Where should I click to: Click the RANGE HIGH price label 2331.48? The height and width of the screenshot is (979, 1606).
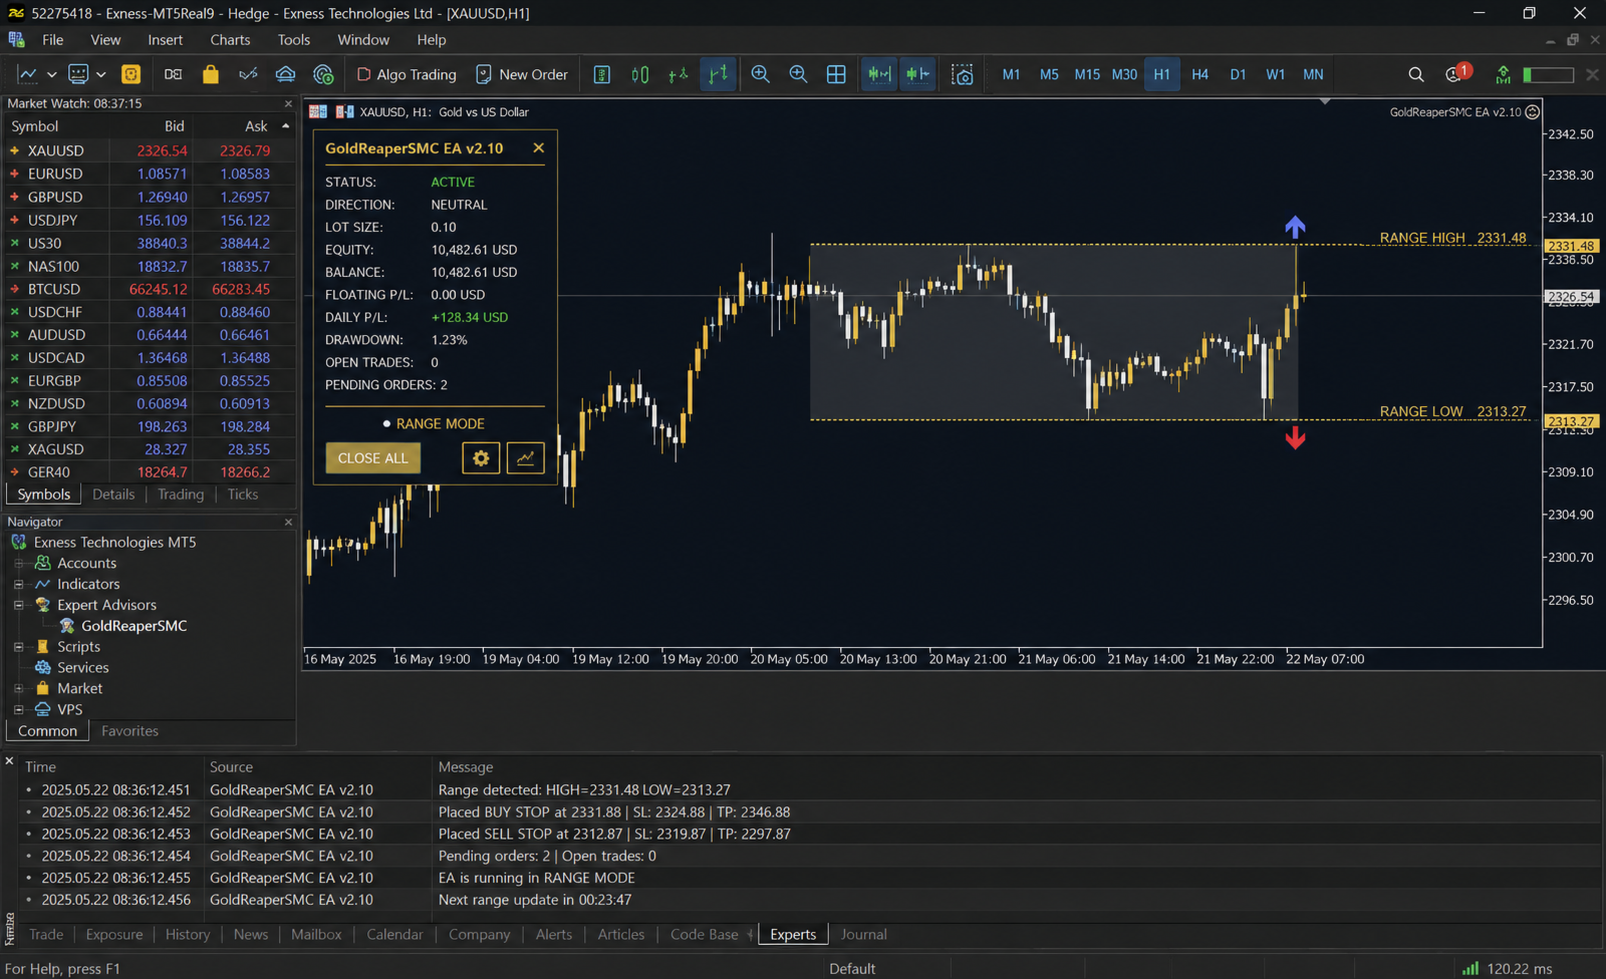1572,246
